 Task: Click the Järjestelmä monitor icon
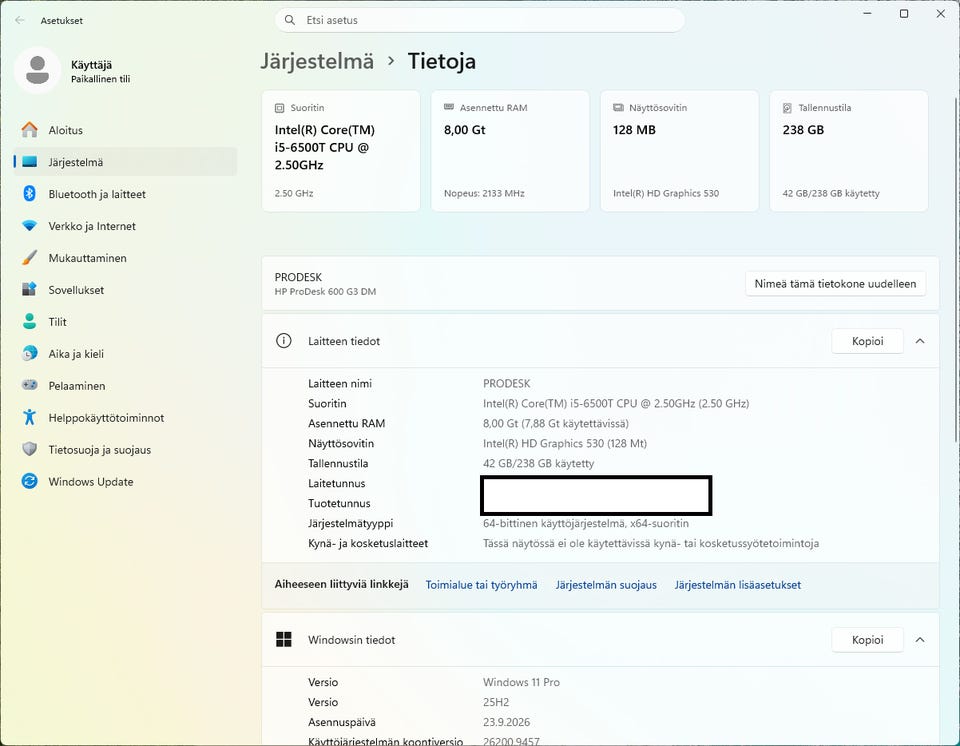click(x=29, y=162)
